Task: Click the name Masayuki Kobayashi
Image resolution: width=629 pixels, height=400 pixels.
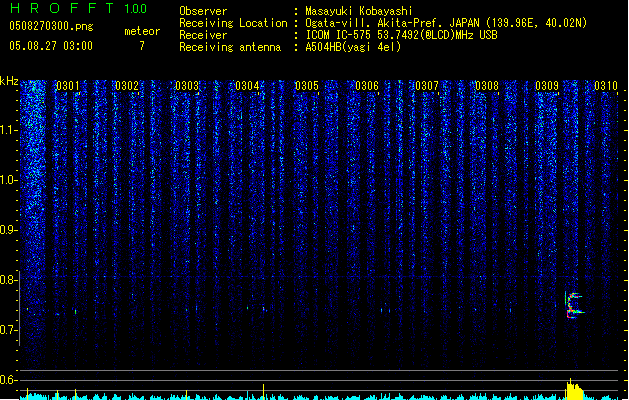Action: 359,11
